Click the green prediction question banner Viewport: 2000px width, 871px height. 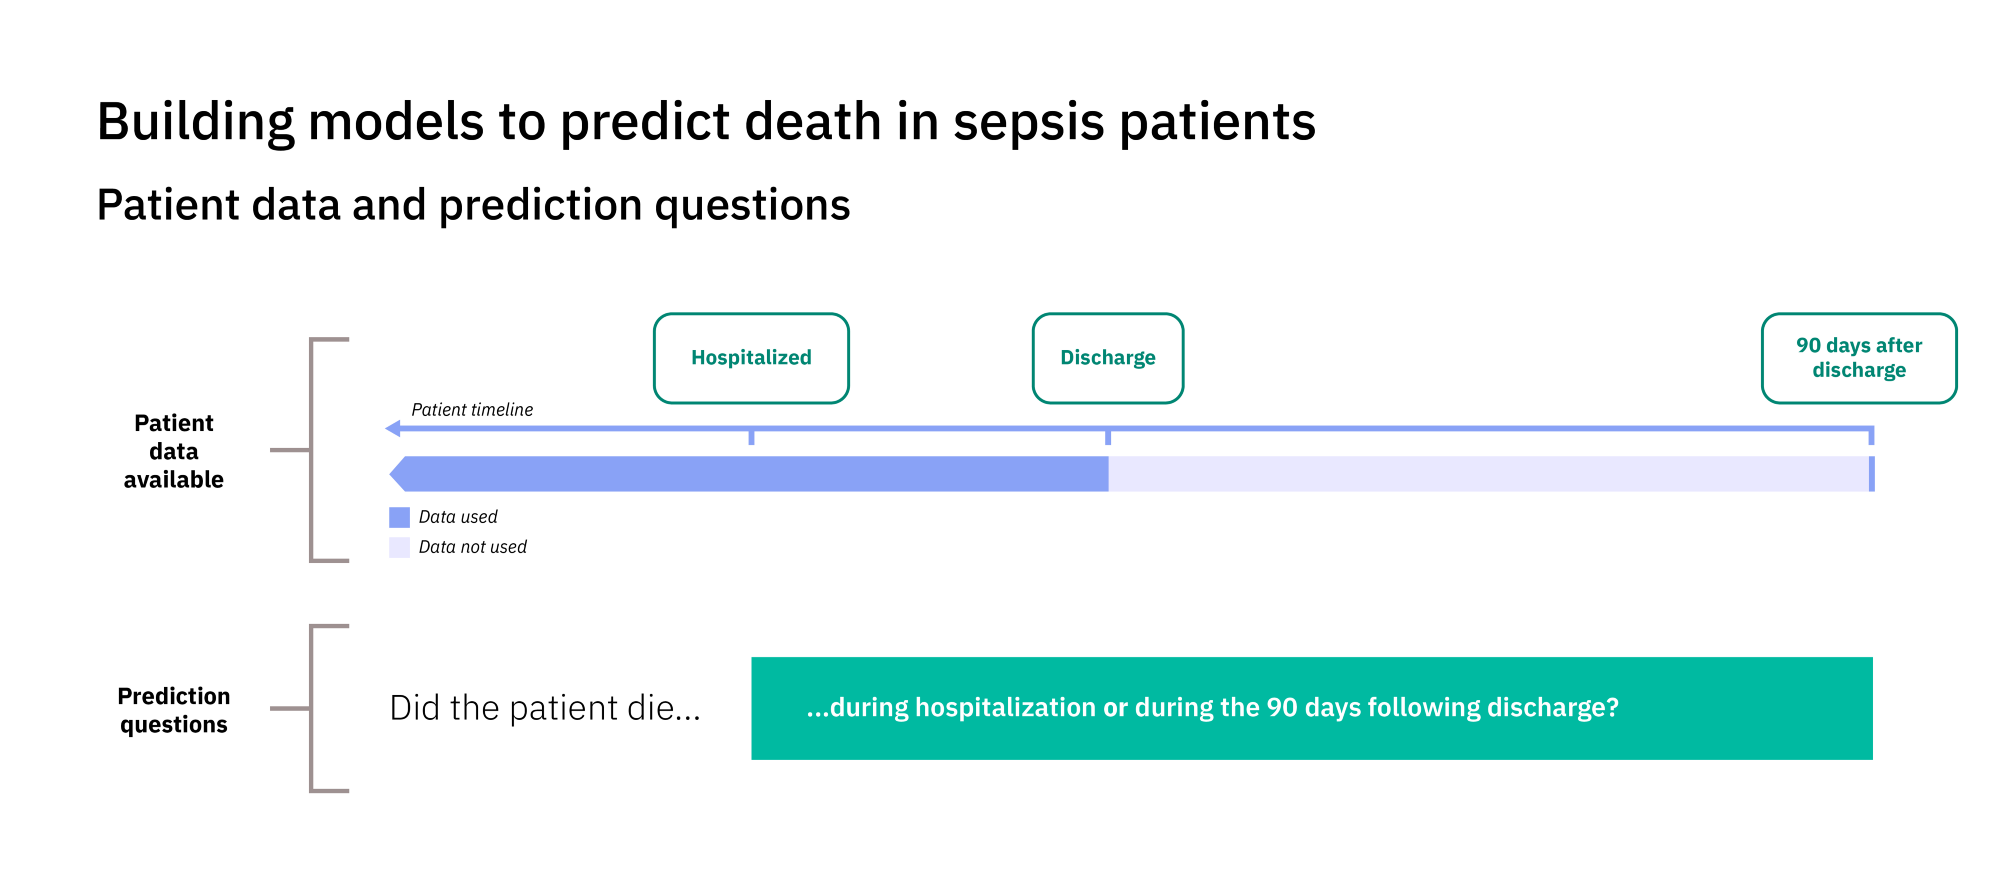[x=1311, y=708]
